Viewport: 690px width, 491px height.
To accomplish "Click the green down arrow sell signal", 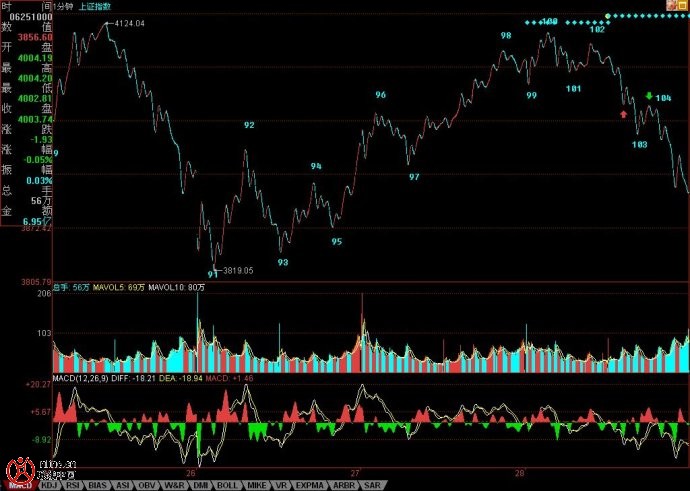I will click(x=648, y=96).
